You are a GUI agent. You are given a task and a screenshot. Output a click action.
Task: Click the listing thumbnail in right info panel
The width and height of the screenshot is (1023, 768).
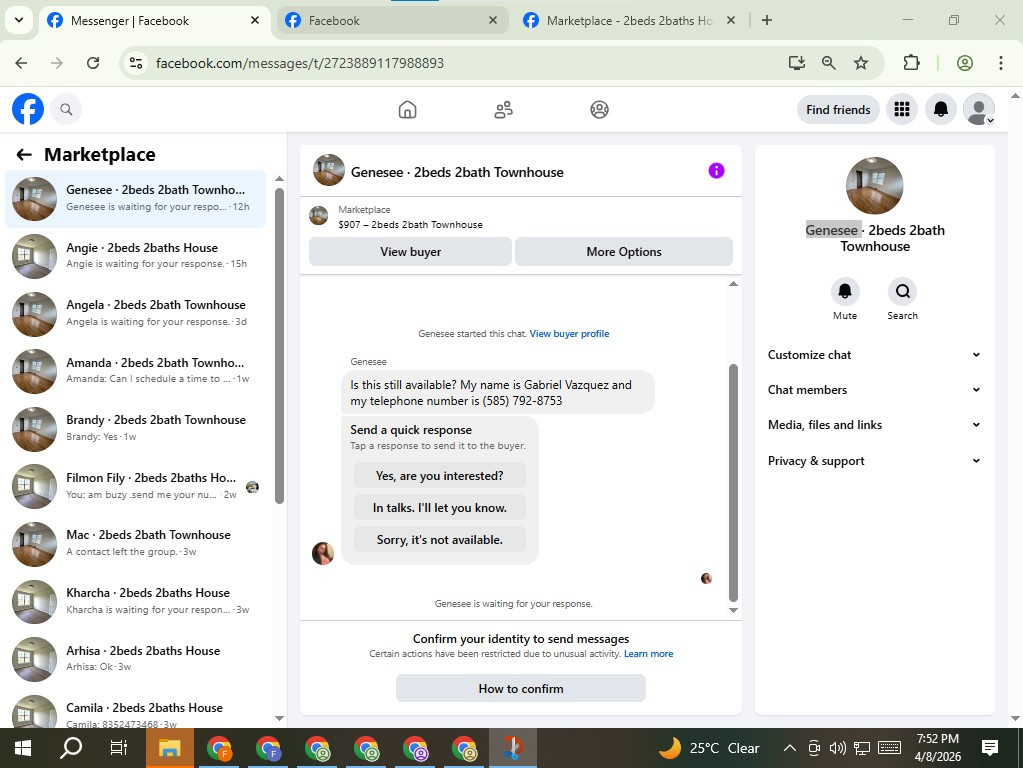(874, 186)
